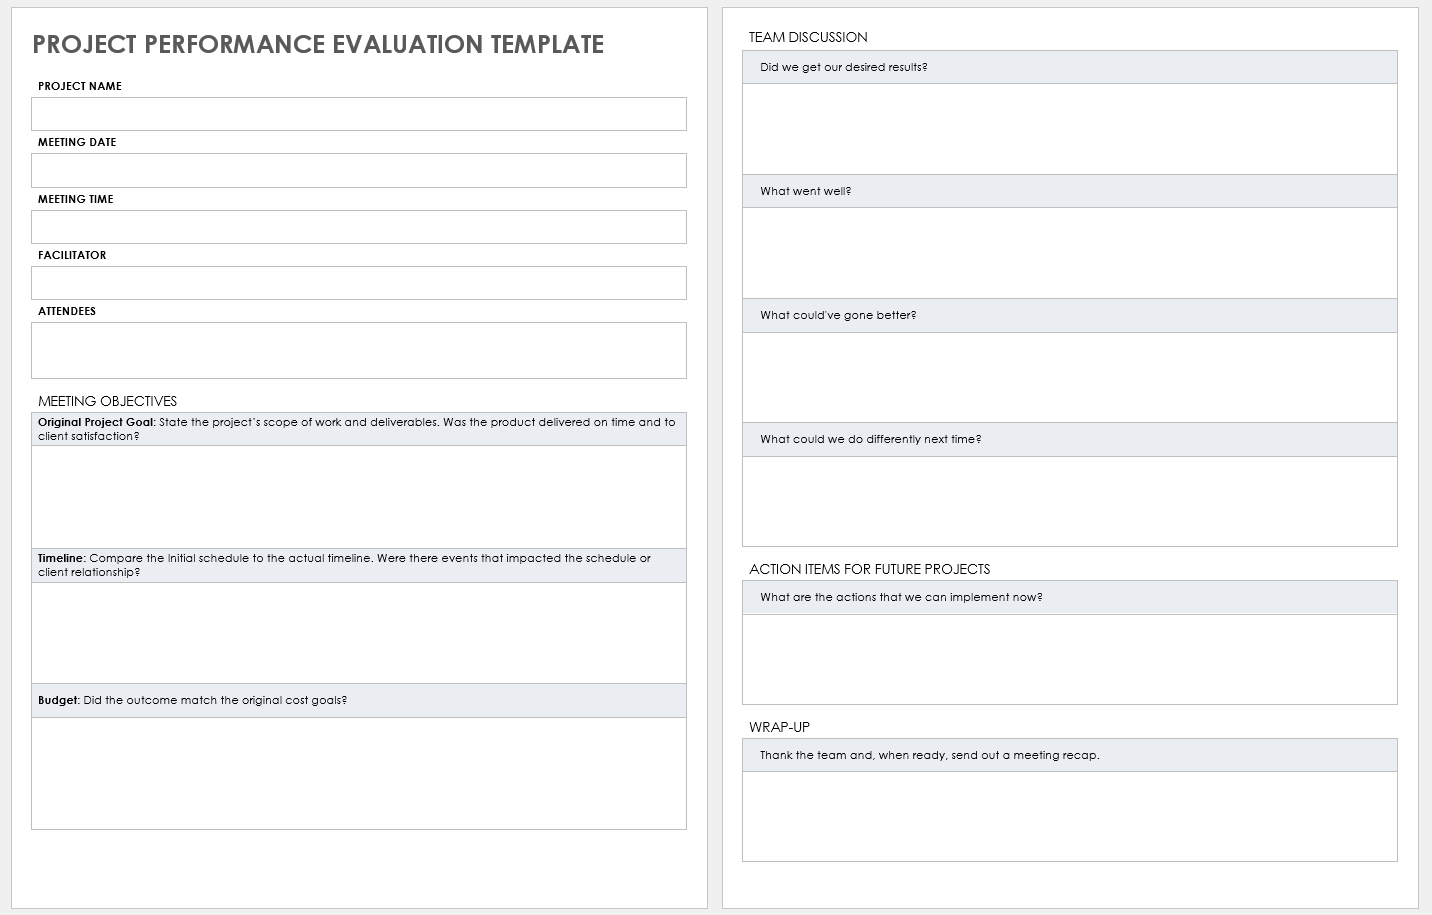Select the Budget answer area
The width and height of the screenshot is (1432, 915).
pyautogui.click(x=358, y=773)
